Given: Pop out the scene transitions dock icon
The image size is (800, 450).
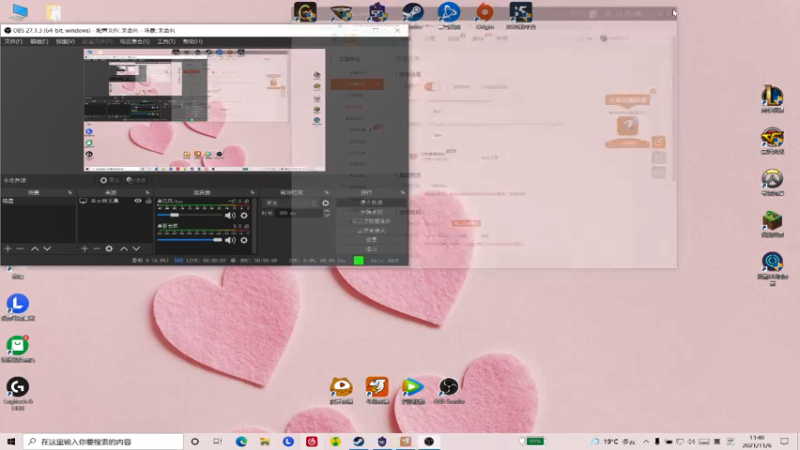Looking at the screenshot, I should coord(327,192).
